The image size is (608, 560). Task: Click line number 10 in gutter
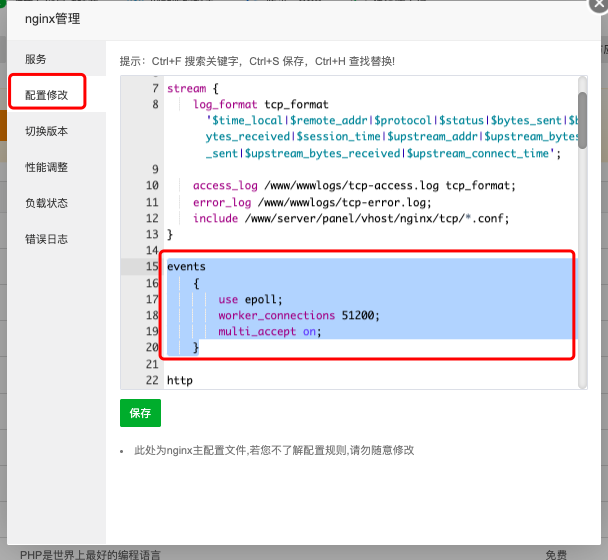[152, 186]
